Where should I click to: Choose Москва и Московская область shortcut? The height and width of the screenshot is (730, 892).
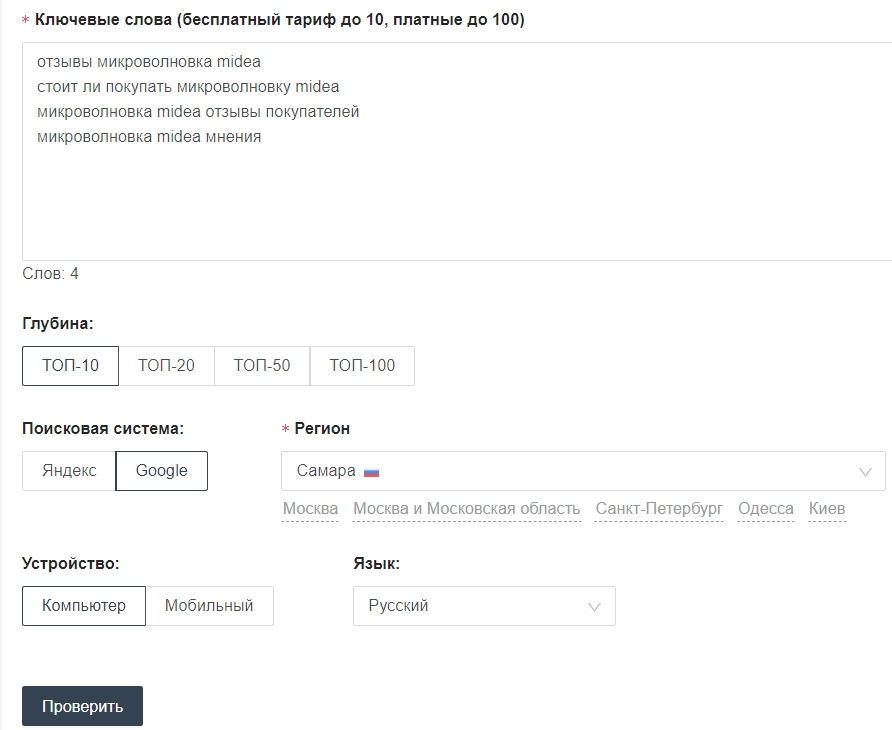(466, 509)
